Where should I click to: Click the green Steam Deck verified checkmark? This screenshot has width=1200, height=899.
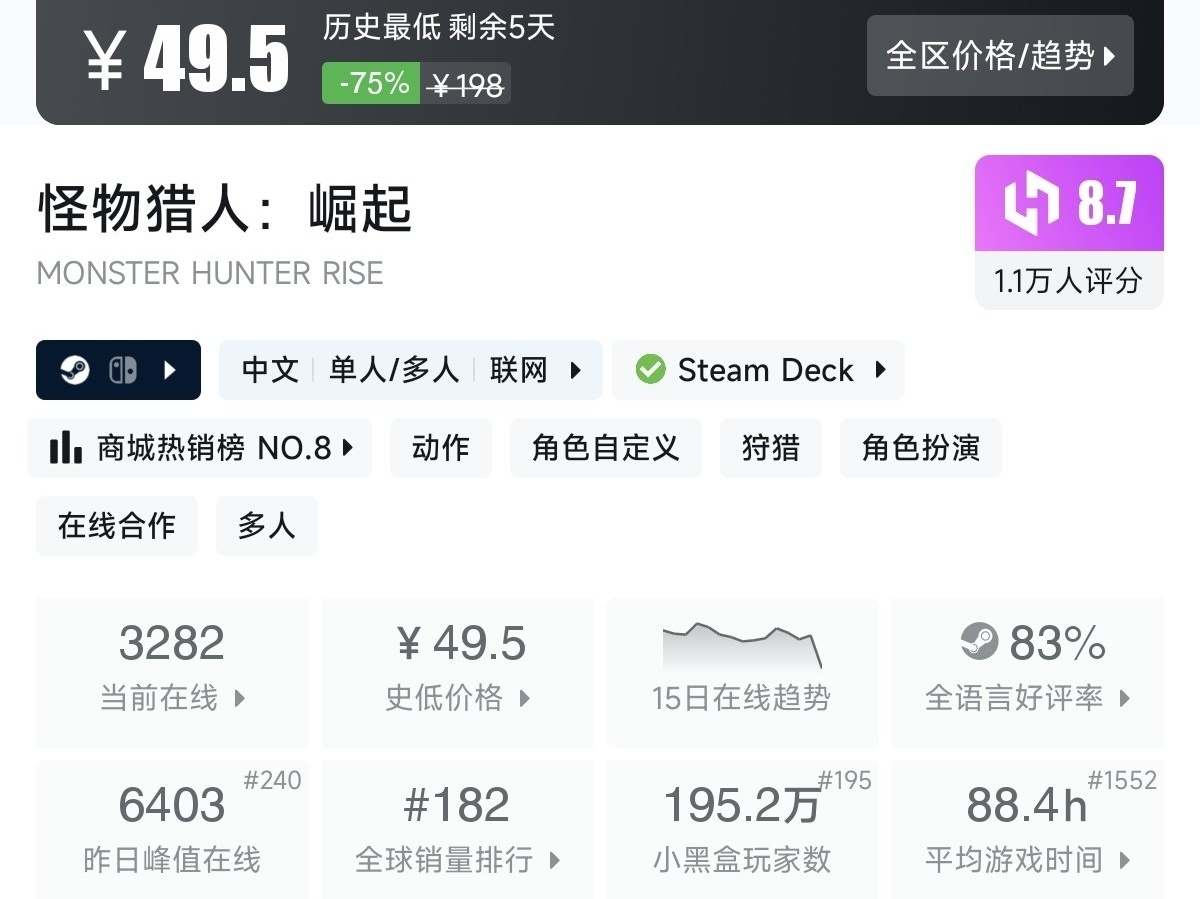point(650,370)
